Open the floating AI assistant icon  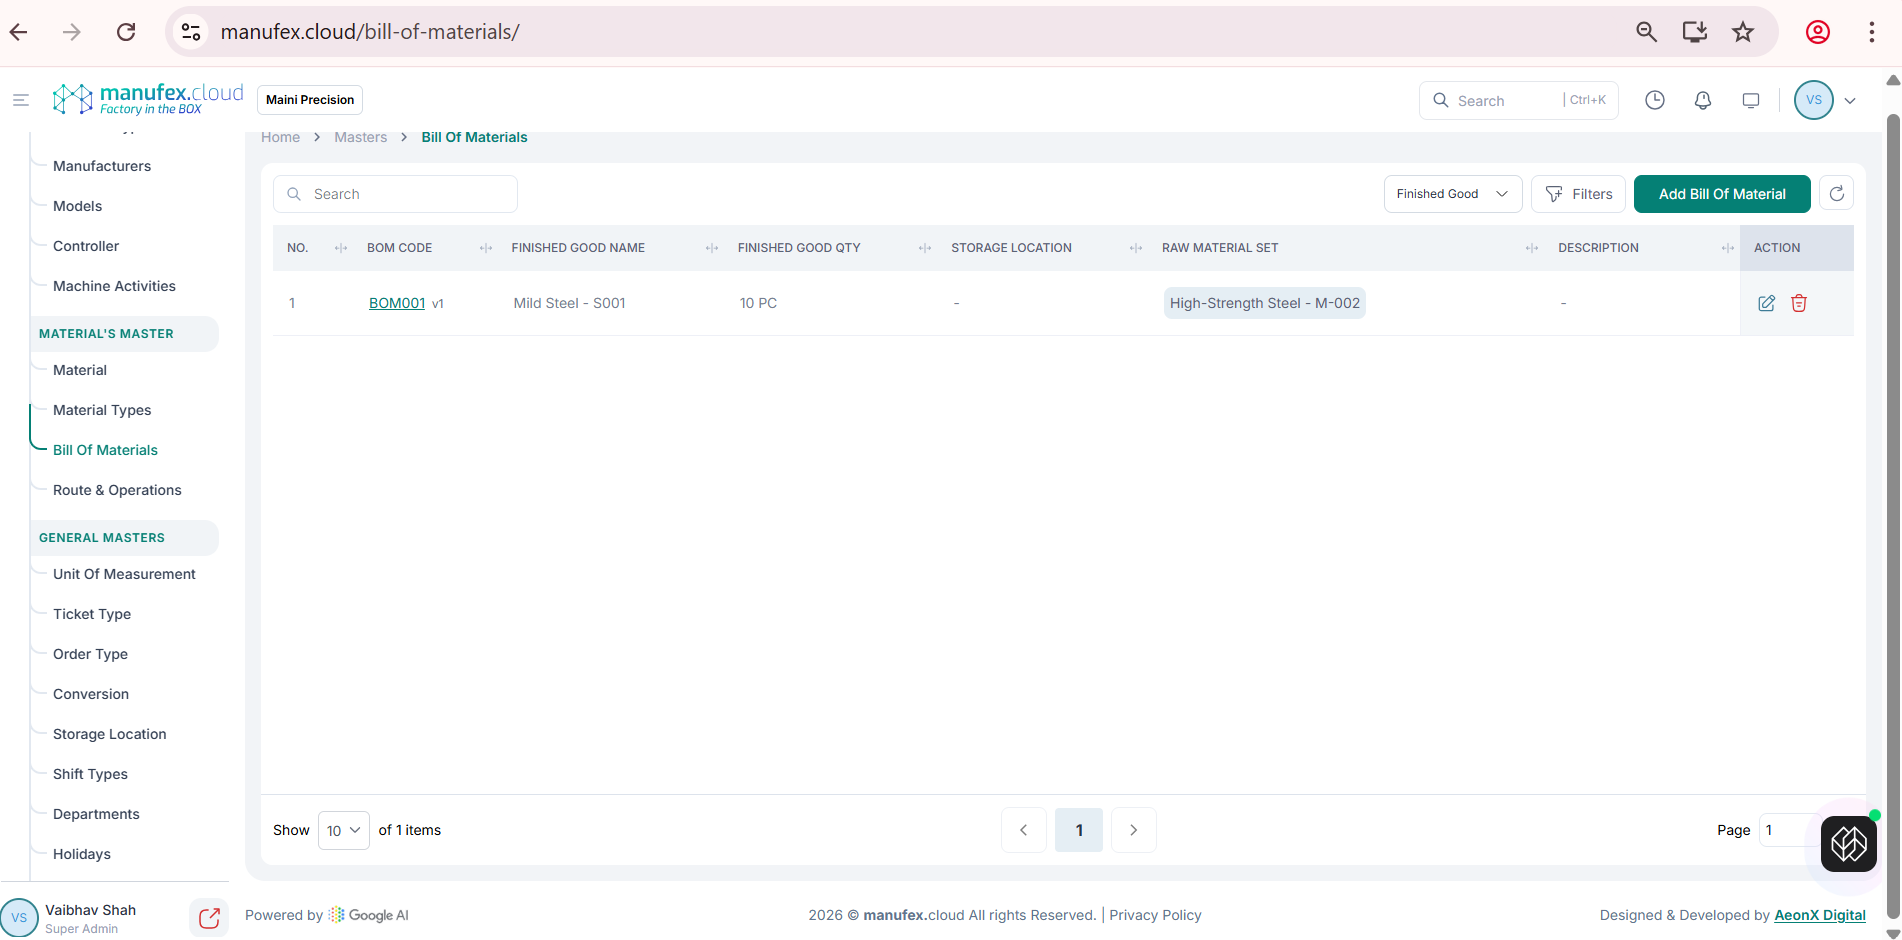[1848, 844]
